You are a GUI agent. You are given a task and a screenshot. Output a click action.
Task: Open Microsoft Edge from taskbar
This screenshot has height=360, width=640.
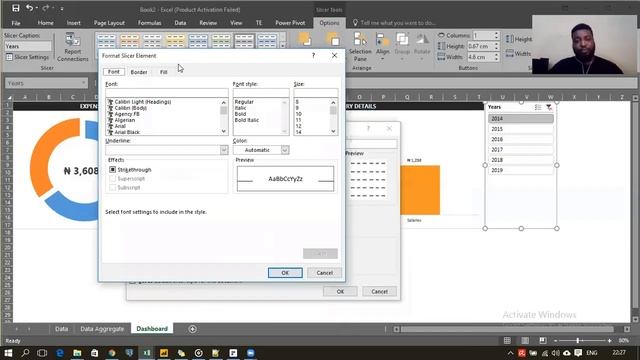(60, 353)
